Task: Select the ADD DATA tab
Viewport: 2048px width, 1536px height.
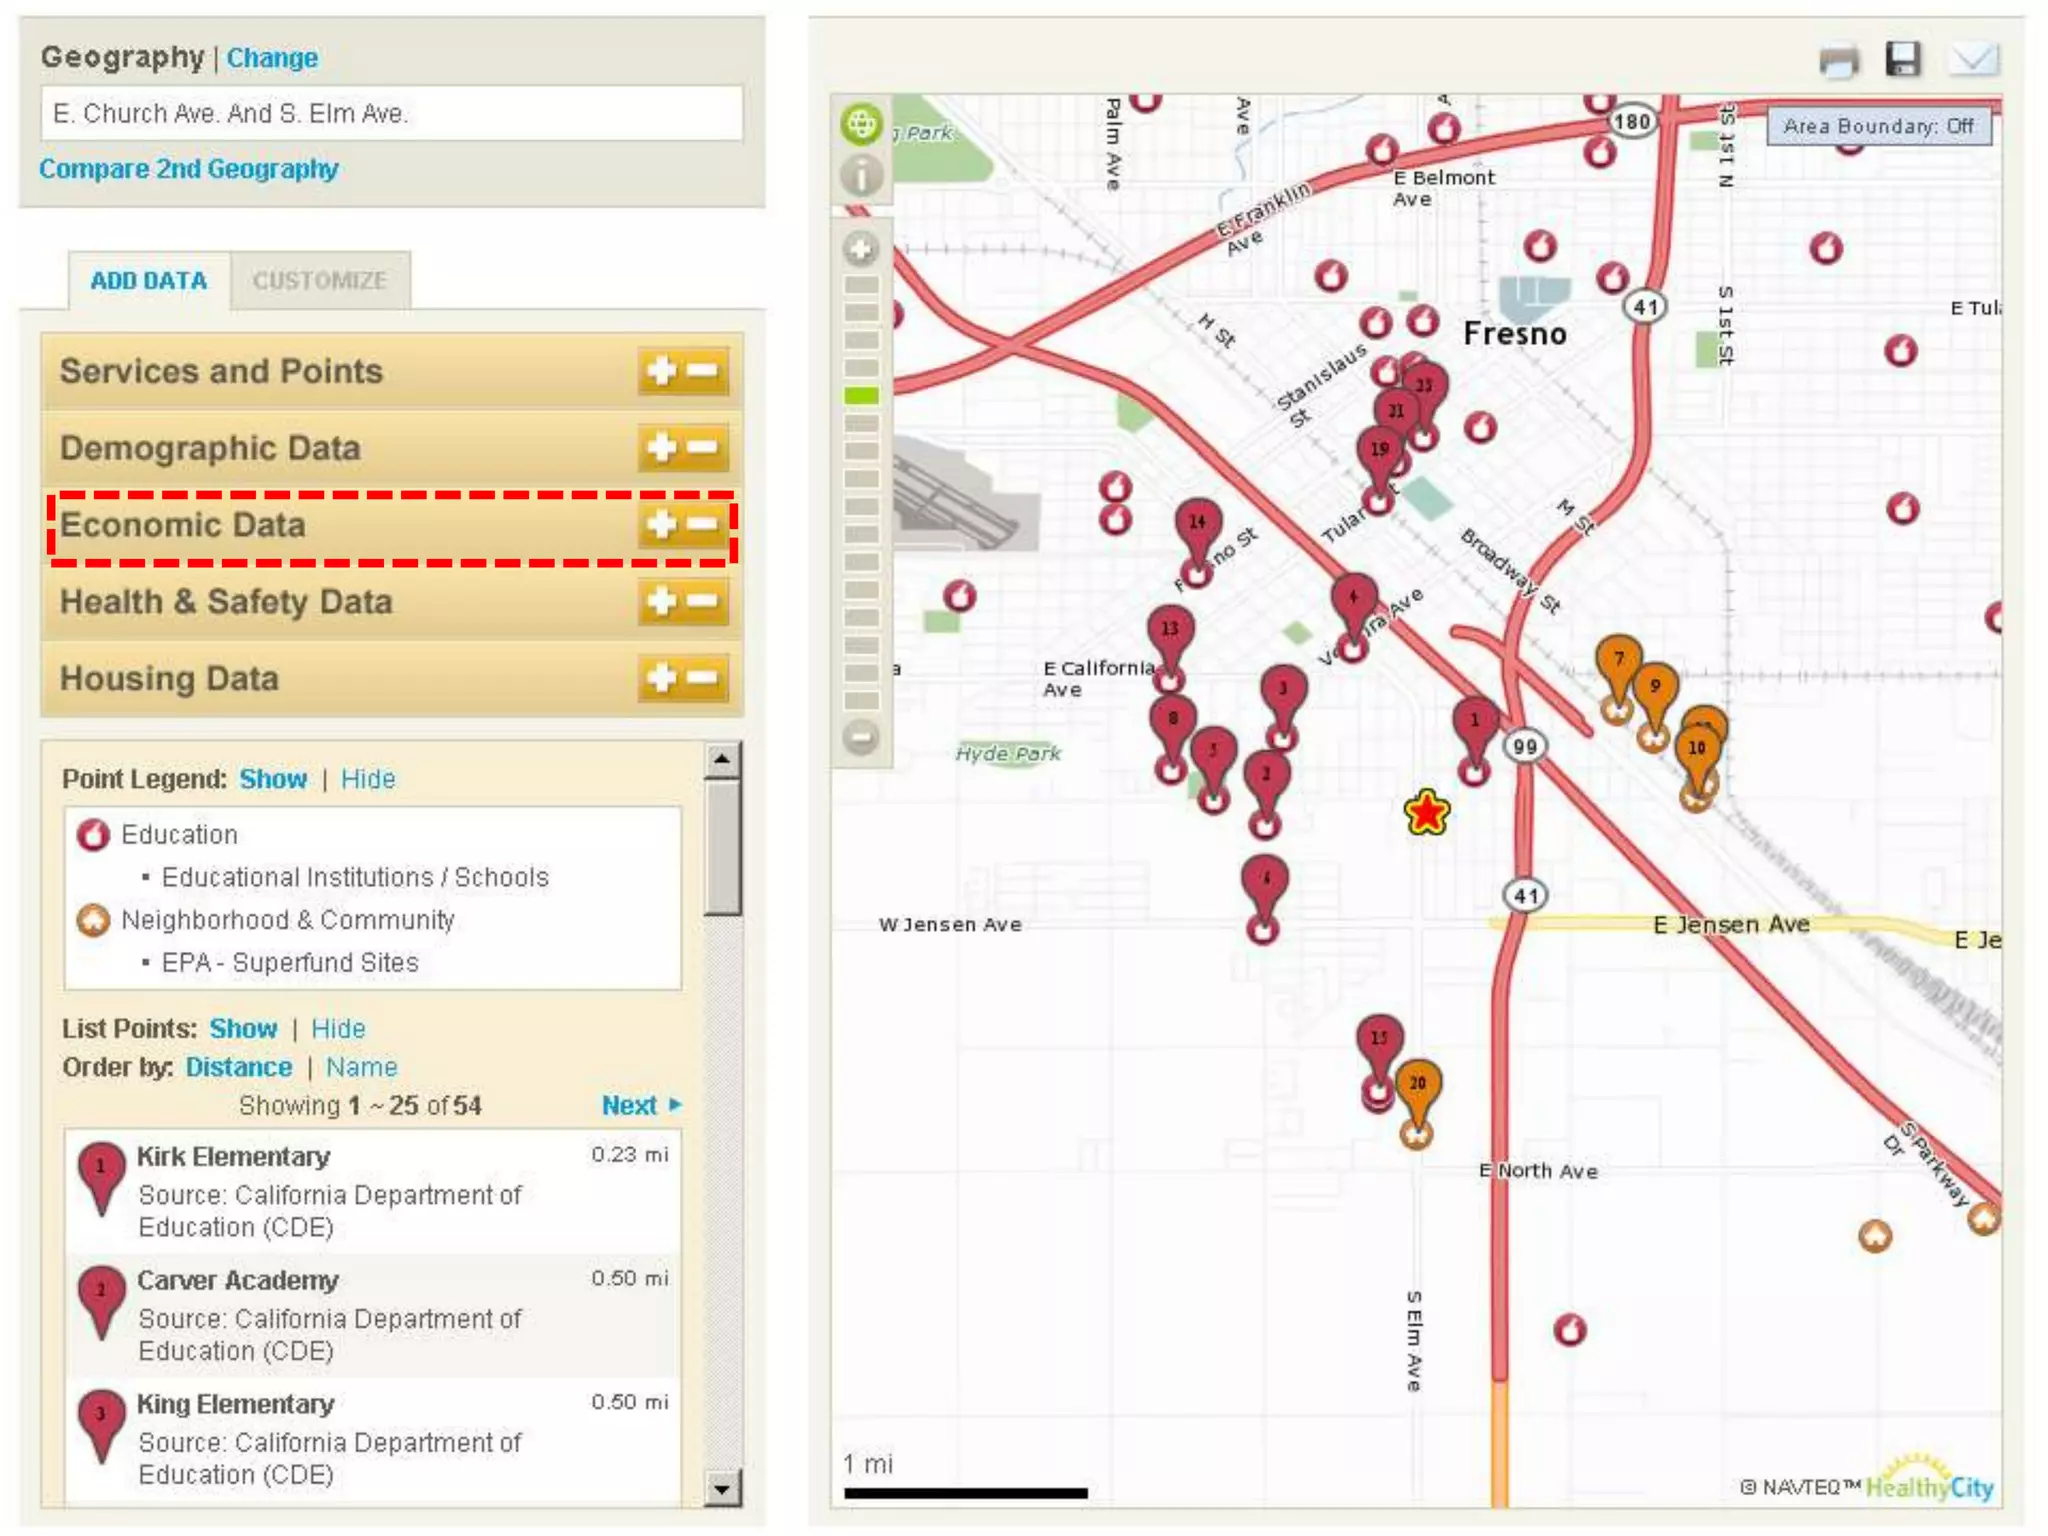Action: 149,281
